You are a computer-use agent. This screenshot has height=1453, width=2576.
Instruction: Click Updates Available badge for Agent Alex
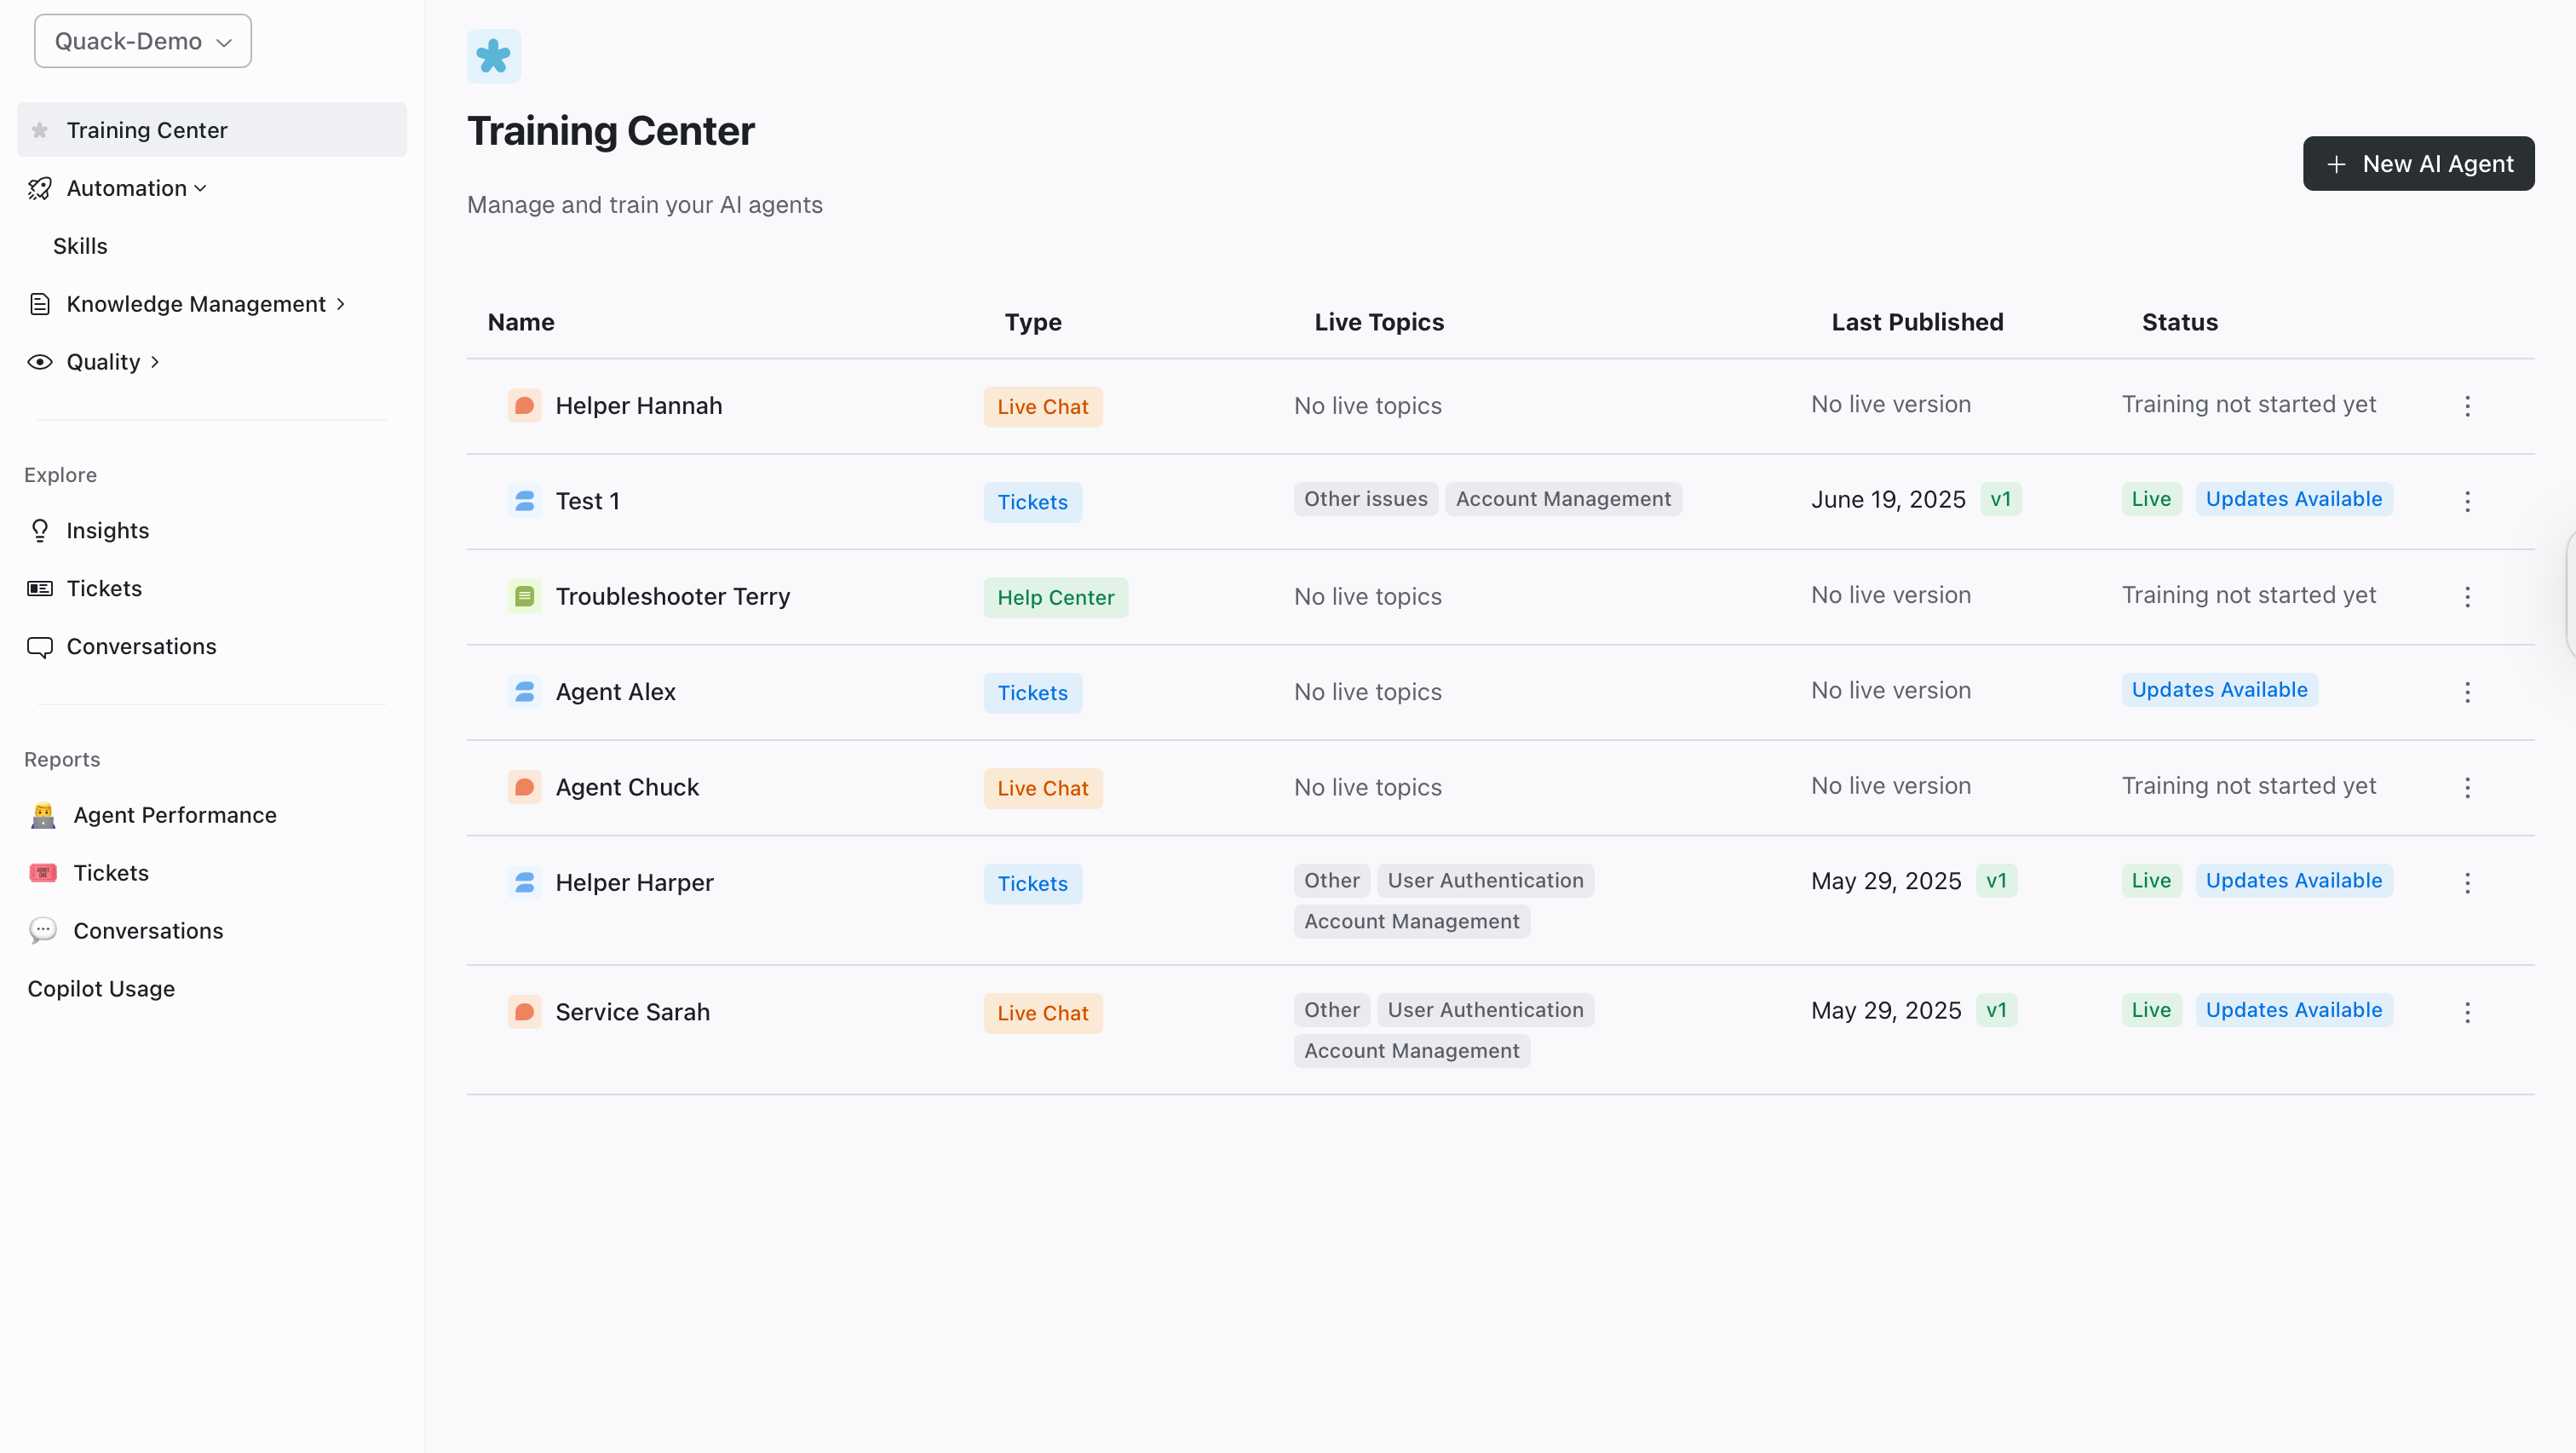[2219, 690]
